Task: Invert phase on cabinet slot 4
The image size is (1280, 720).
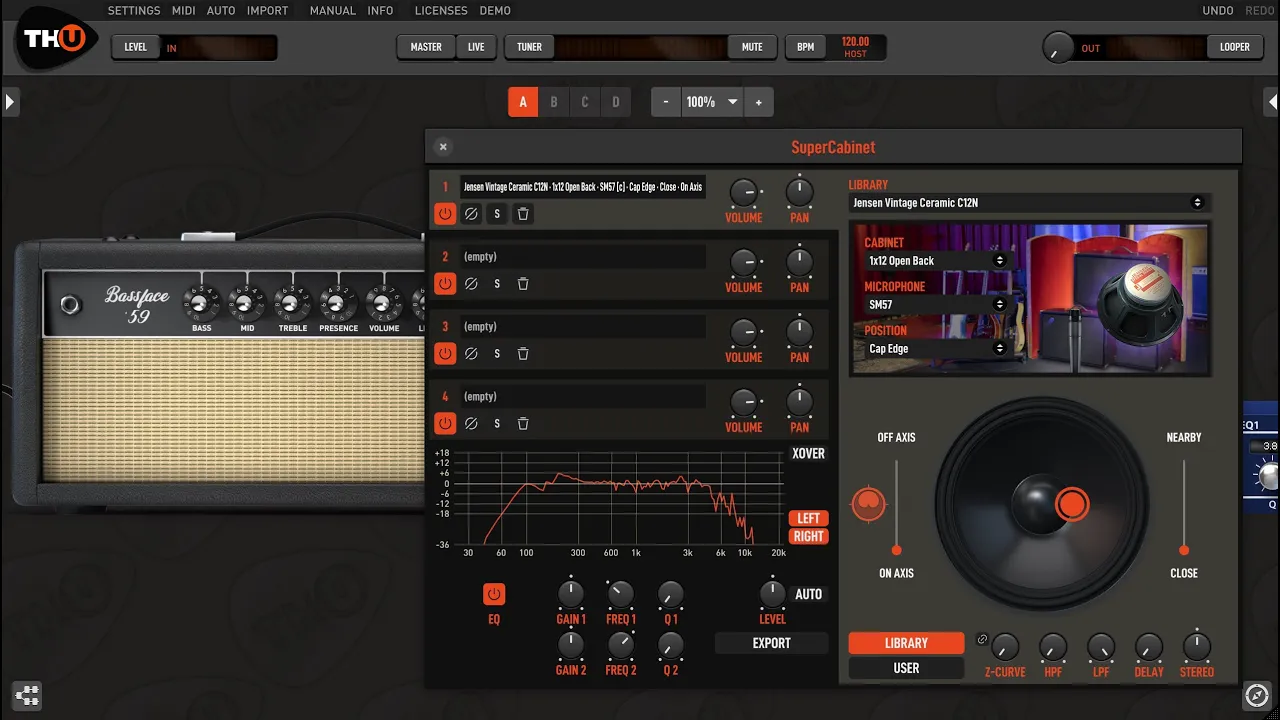Action: (471, 424)
